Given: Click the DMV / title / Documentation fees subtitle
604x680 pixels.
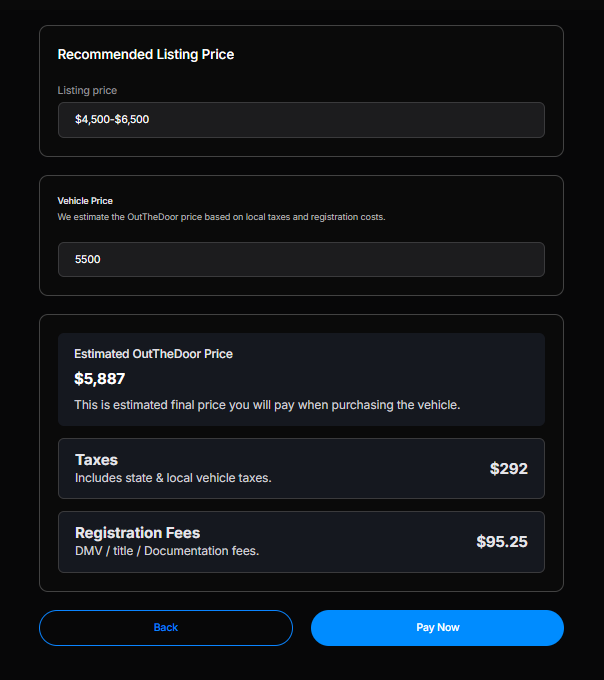Looking at the screenshot, I should (x=167, y=551).
